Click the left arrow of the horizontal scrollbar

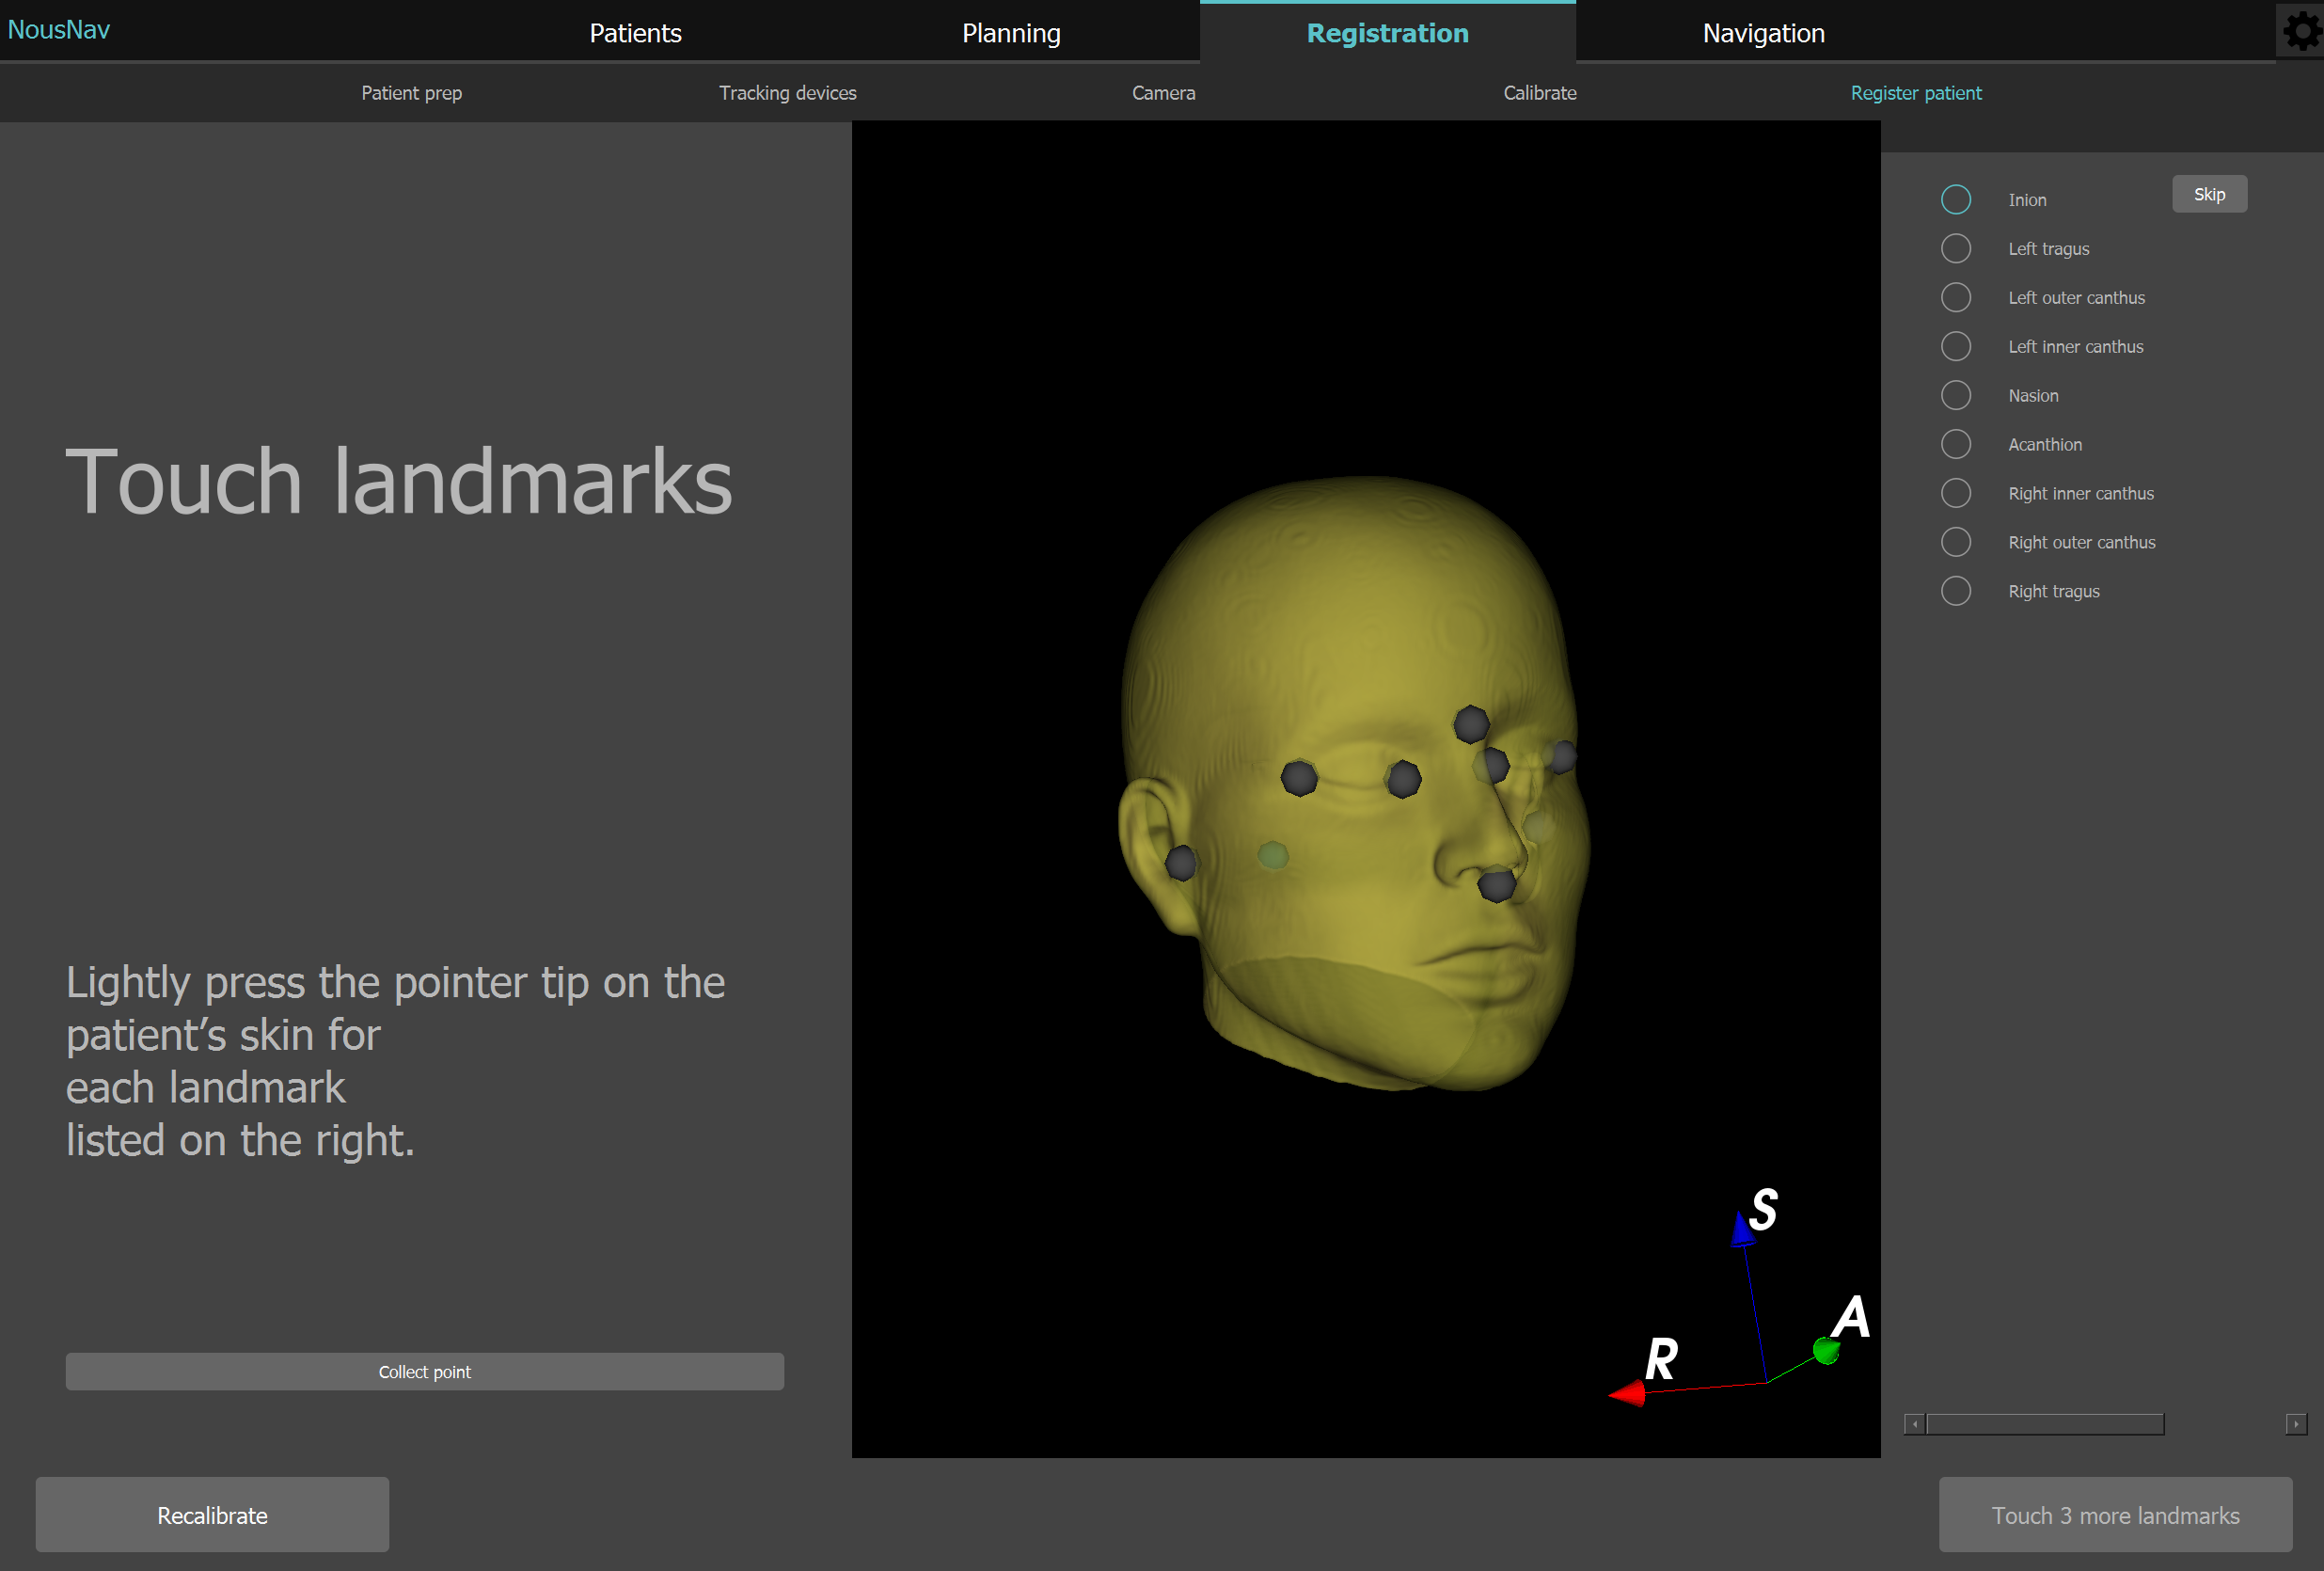pyautogui.click(x=1914, y=1423)
